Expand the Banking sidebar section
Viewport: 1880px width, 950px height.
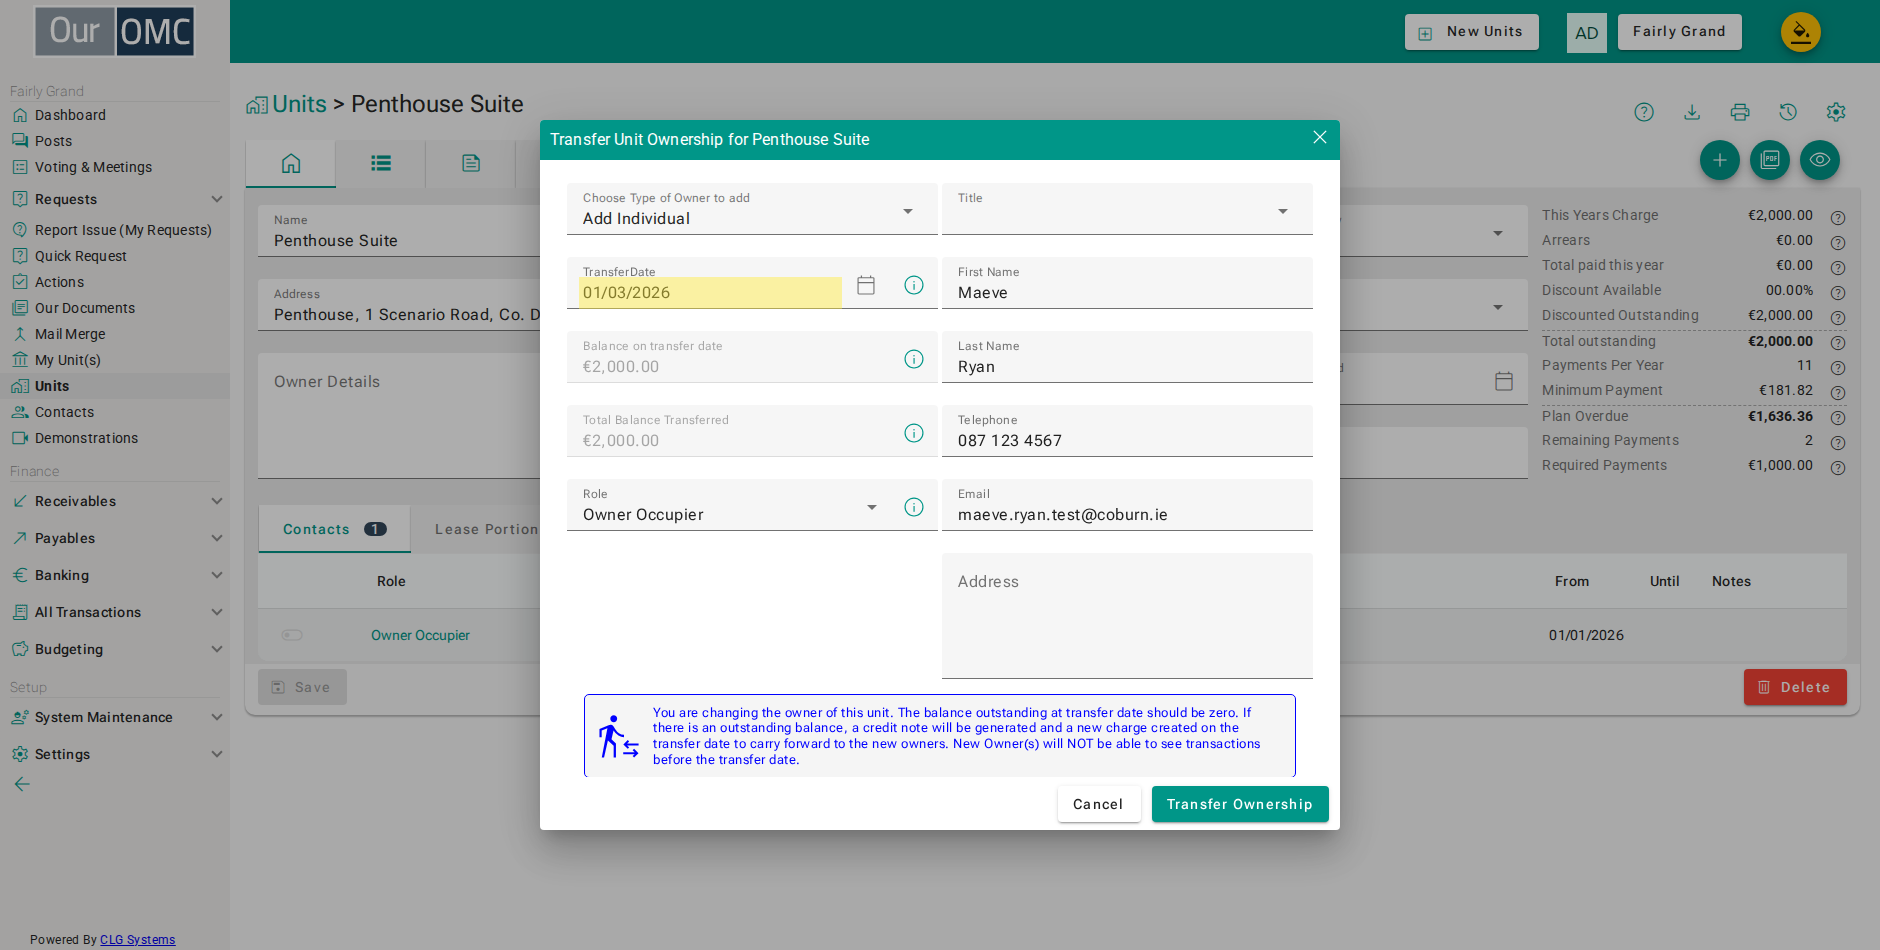pyautogui.click(x=117, y=575)
